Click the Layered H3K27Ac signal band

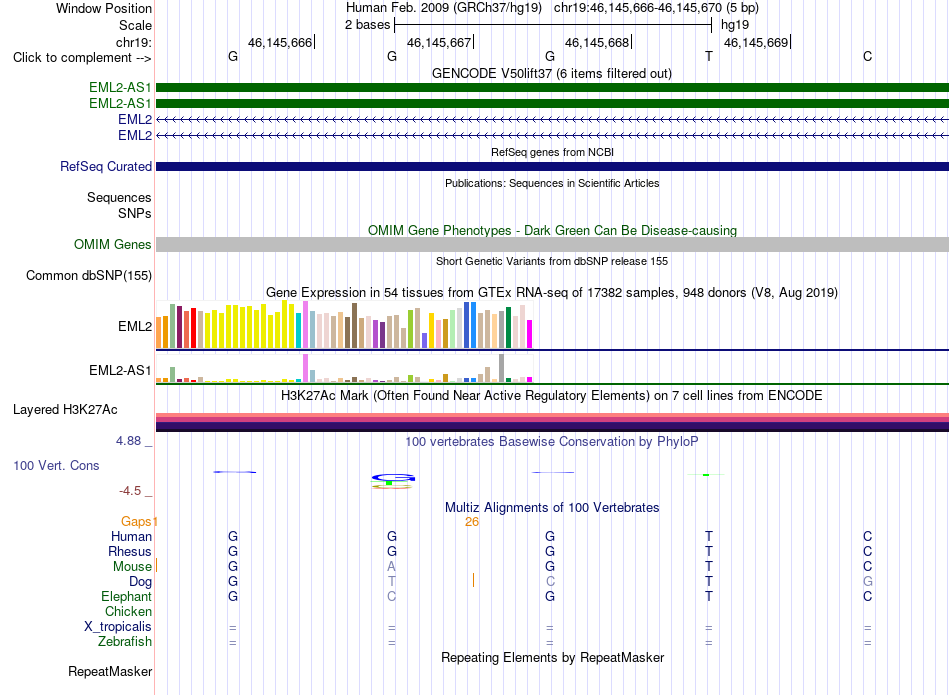552,422
